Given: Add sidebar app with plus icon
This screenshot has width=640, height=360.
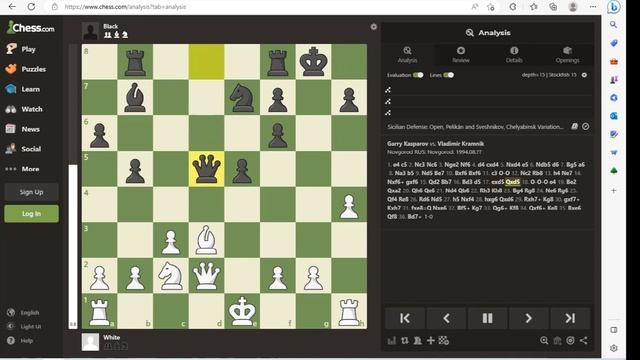Looking at the screenshot, I should (613, 191).
